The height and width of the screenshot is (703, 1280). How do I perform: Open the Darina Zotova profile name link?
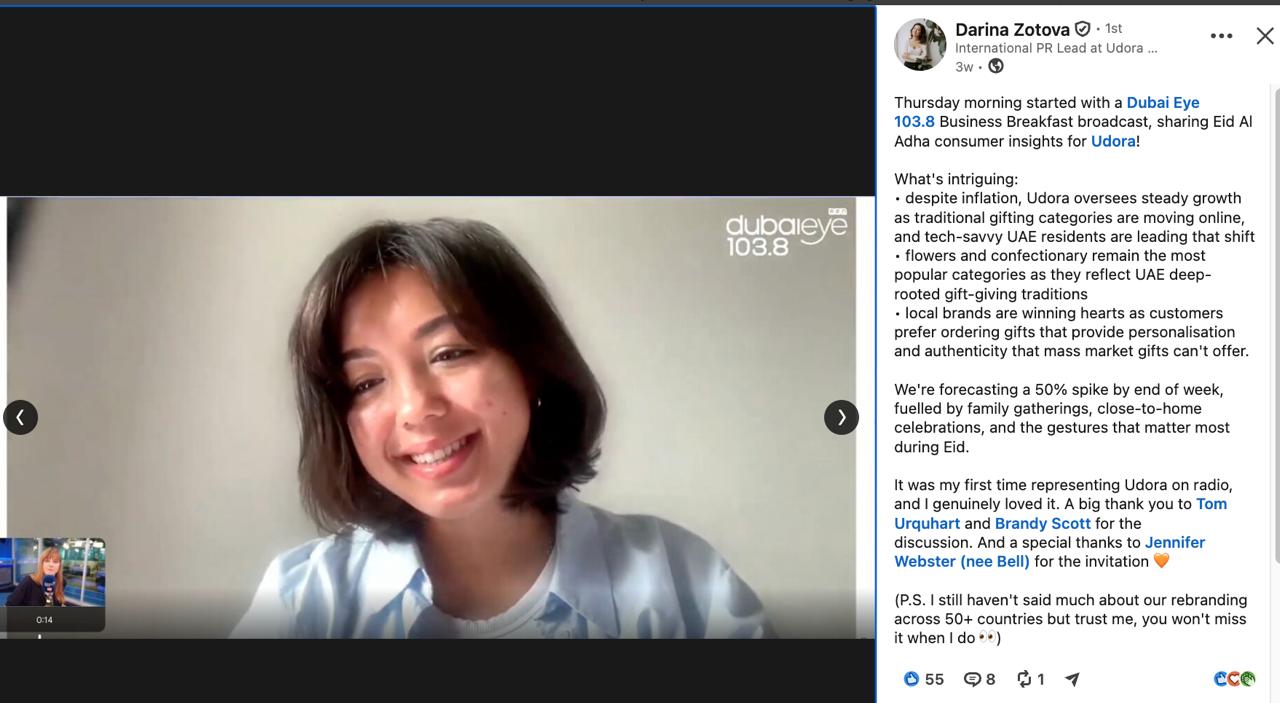tap(1012, 29)
